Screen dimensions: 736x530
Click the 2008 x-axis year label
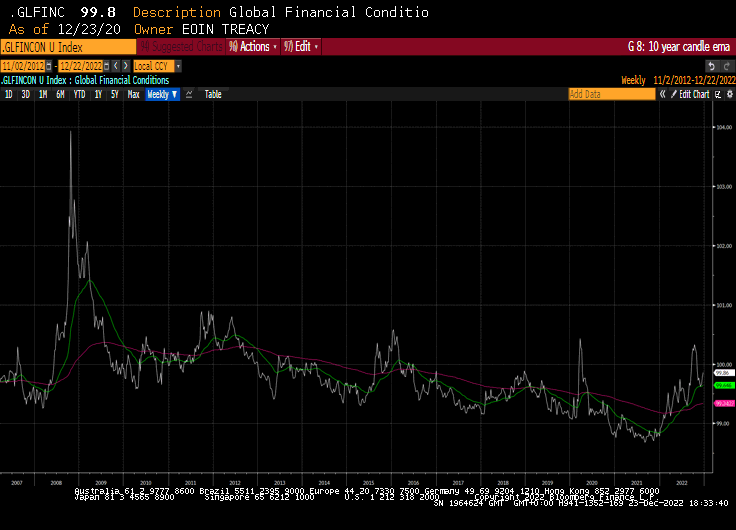coord(56,483)
